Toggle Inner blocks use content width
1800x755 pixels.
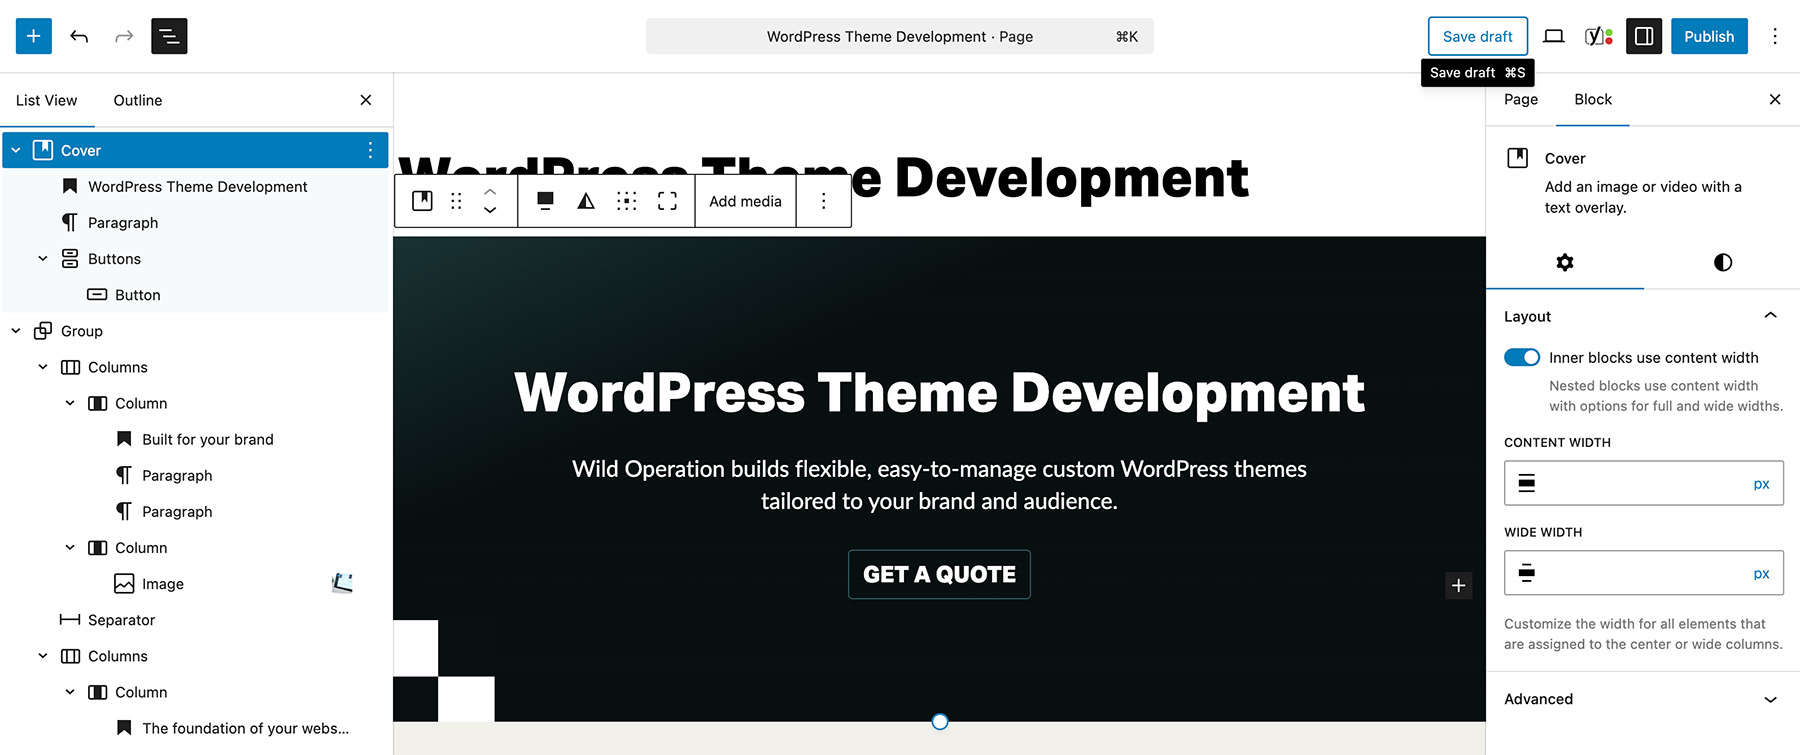pos(1522,358)
